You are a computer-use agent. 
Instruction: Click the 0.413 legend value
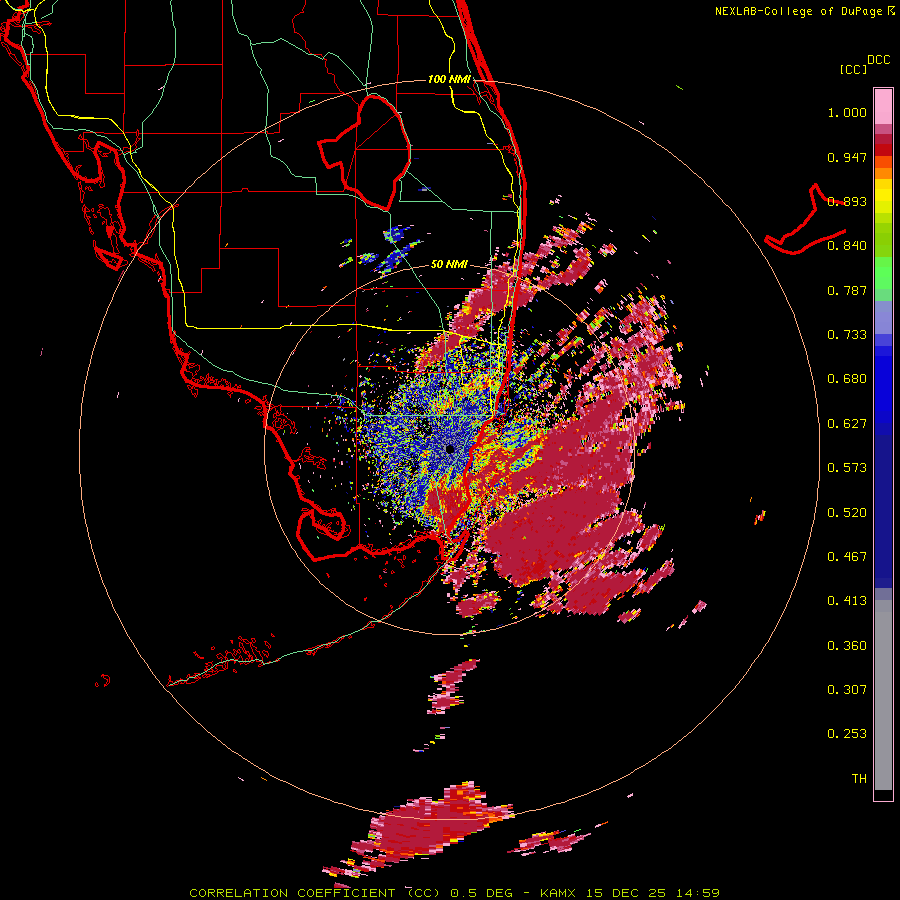point(847,601)
